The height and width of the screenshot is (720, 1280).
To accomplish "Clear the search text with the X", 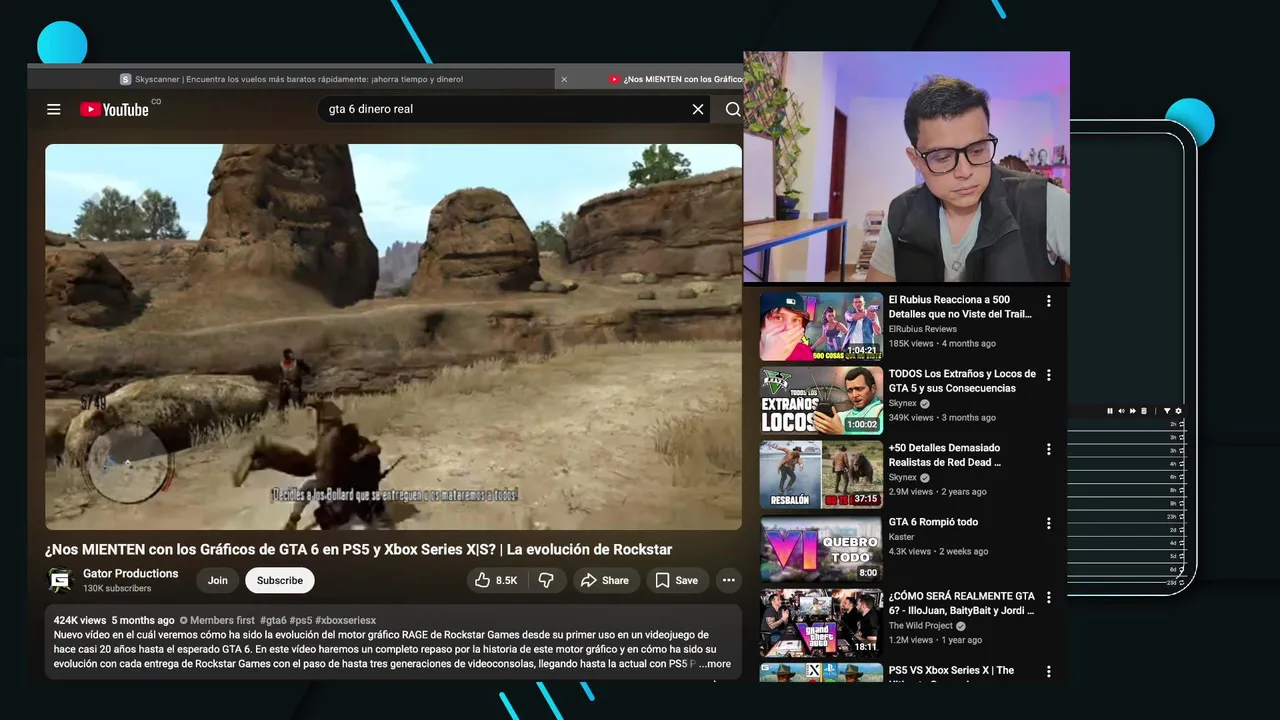I will coord(698,109).
